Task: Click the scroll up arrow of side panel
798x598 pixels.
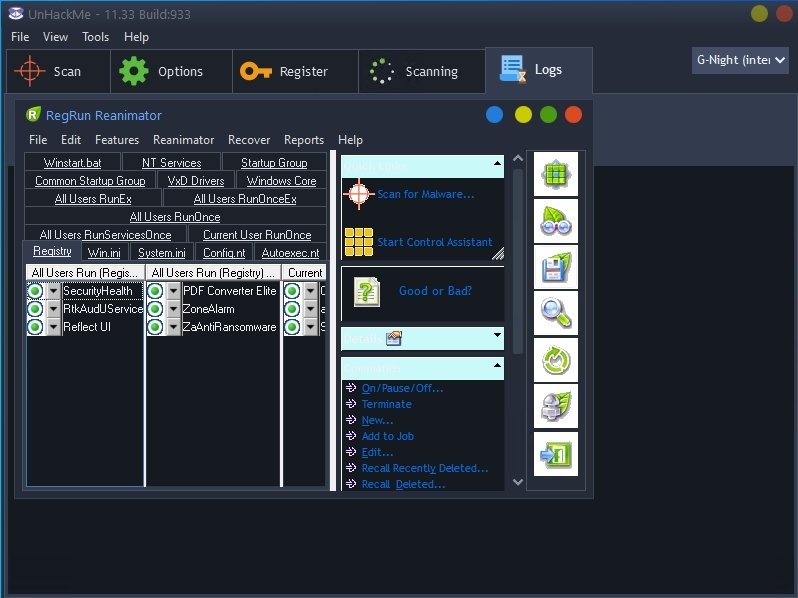Action: [x=518, y=158]
